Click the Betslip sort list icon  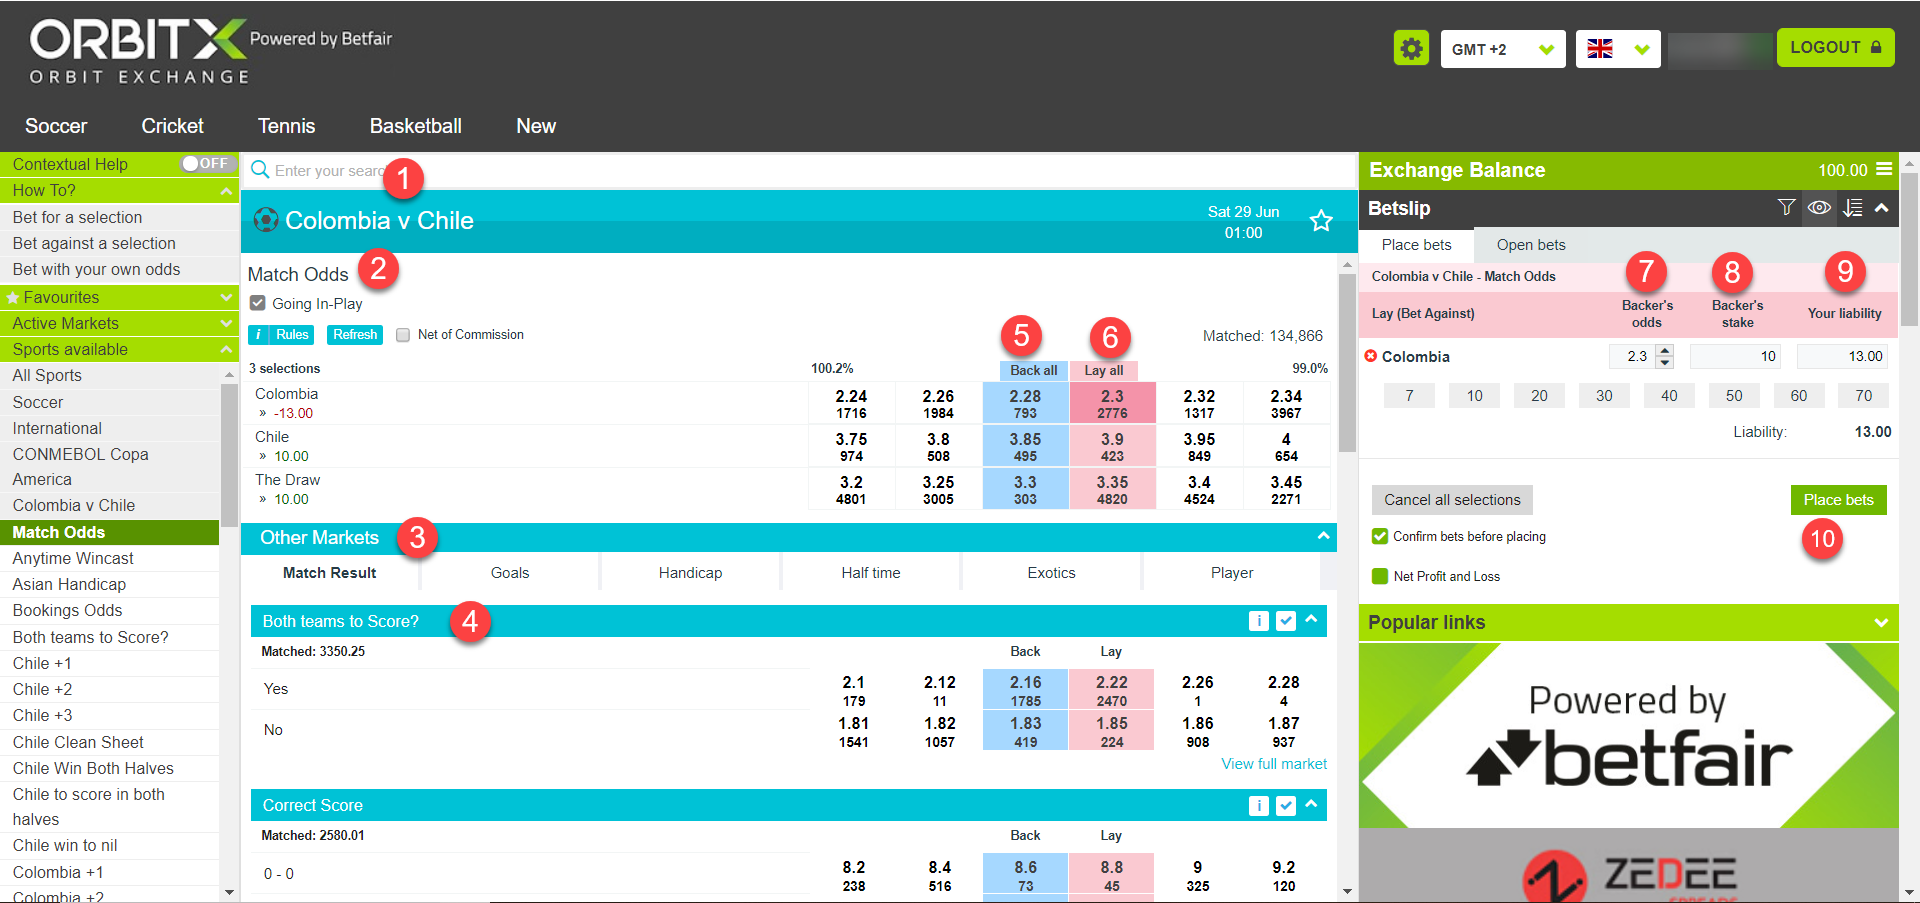point(1853,208)
